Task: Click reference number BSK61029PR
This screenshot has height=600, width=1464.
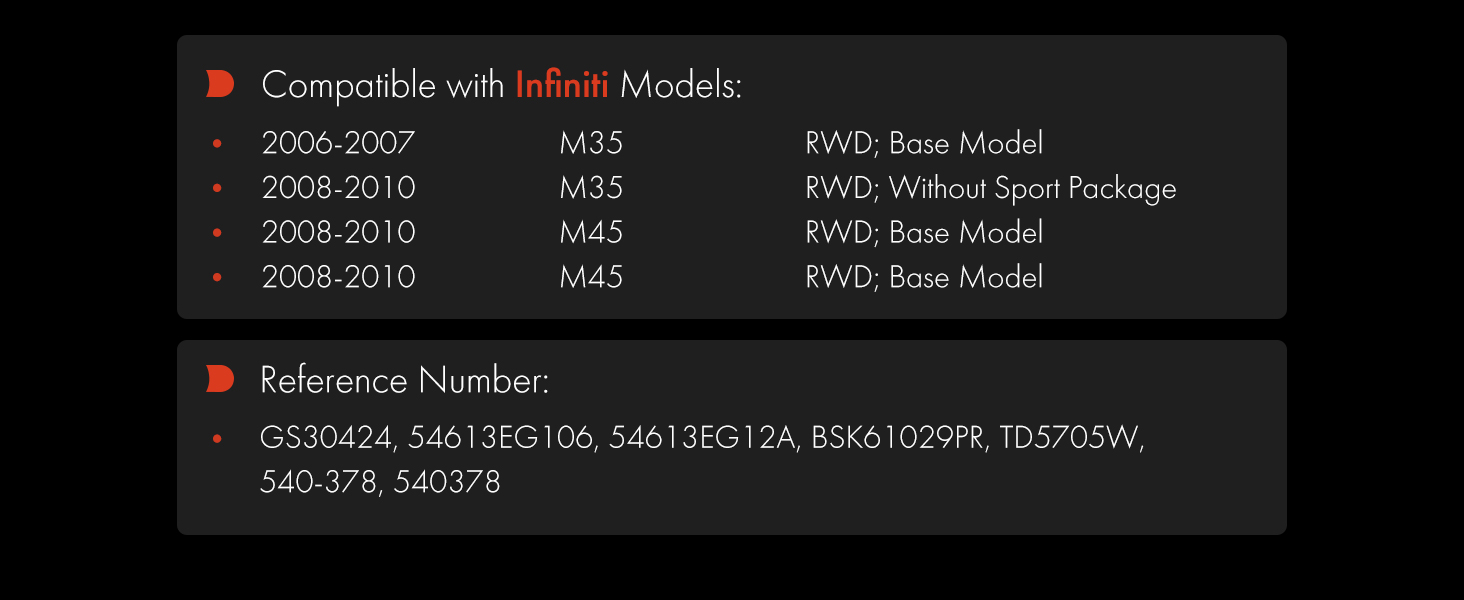Action: (x=900, y=438)
